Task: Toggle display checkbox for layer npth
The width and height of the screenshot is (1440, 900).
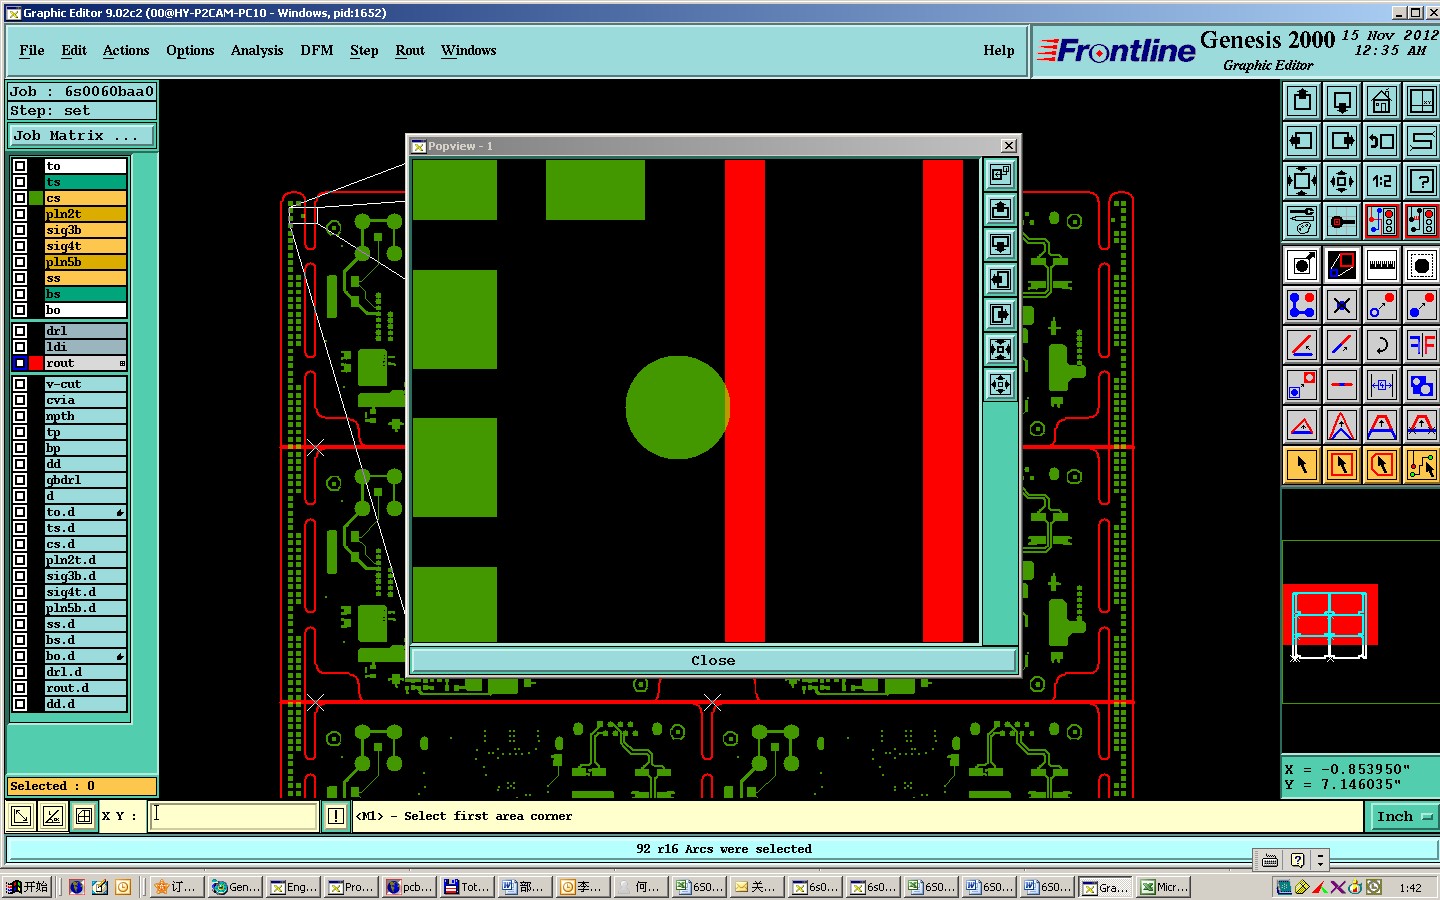Action: [x=20, y=416]
